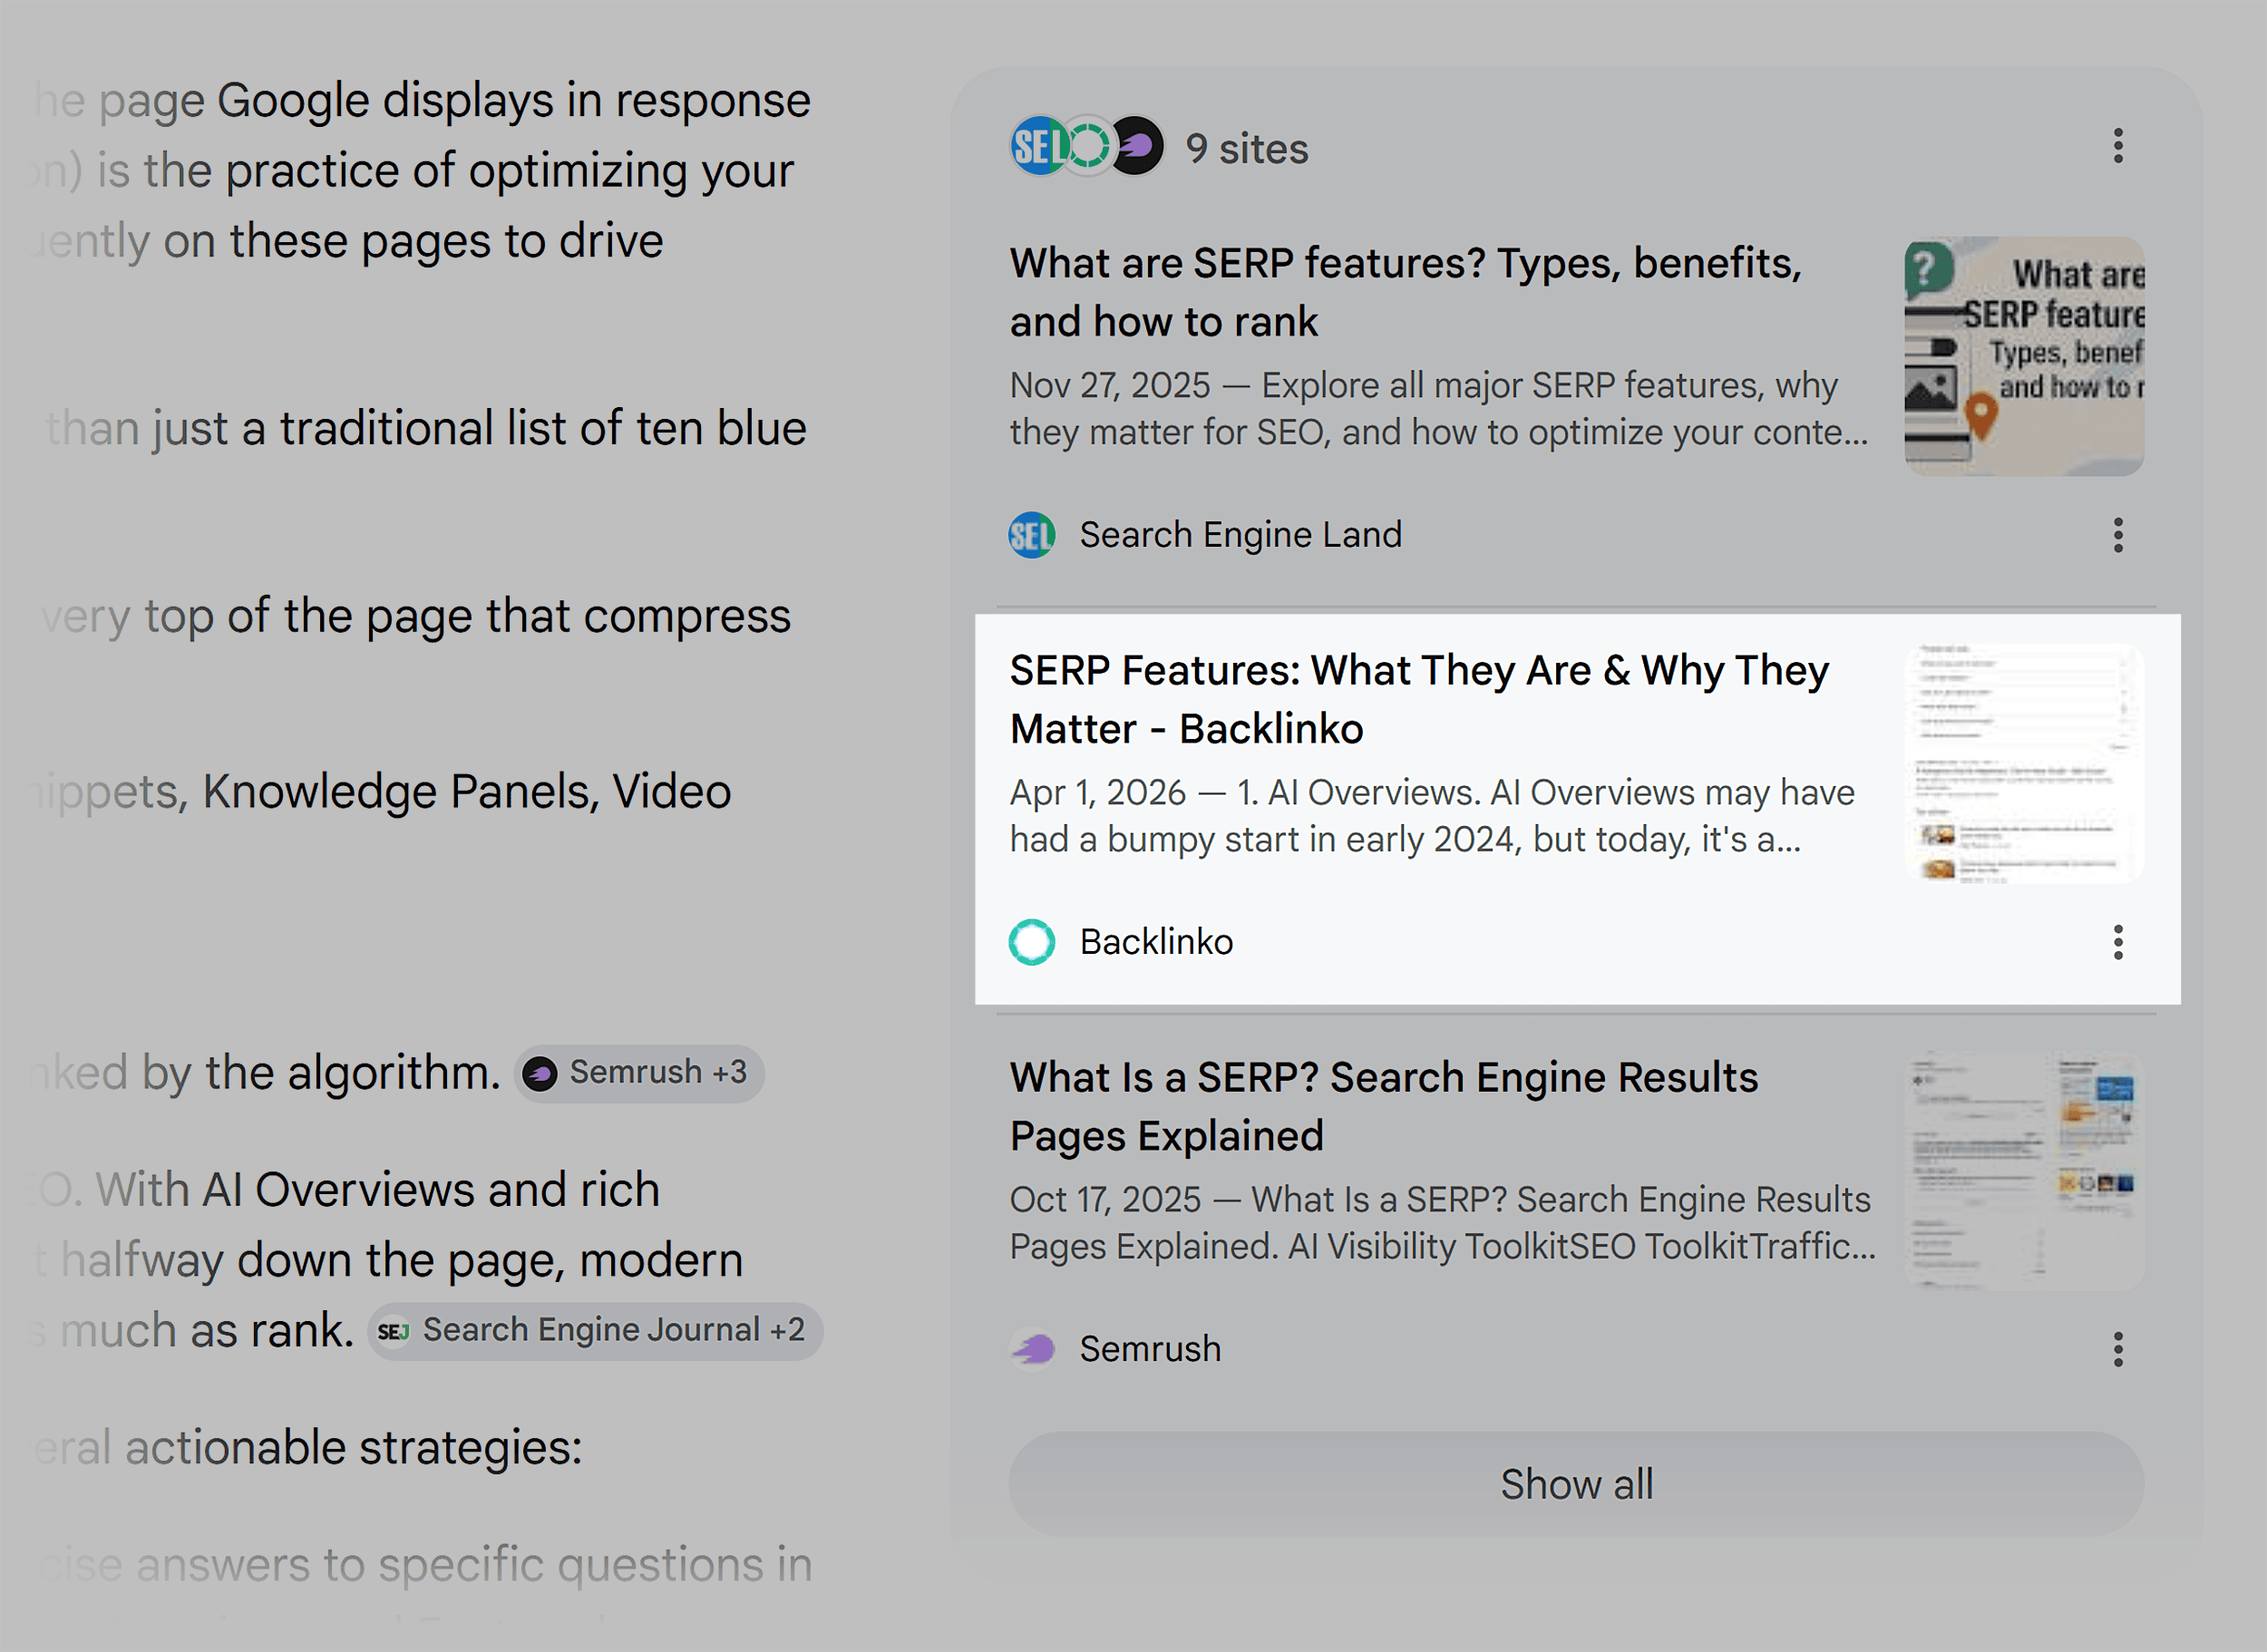
Task: Click the Semrush article thumbnail
Action: point(2024,1170)
